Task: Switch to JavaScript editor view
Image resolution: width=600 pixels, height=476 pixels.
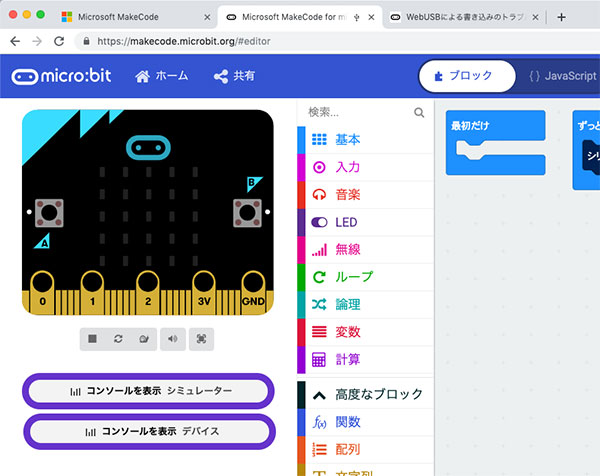Action: (x=560, y=76)
